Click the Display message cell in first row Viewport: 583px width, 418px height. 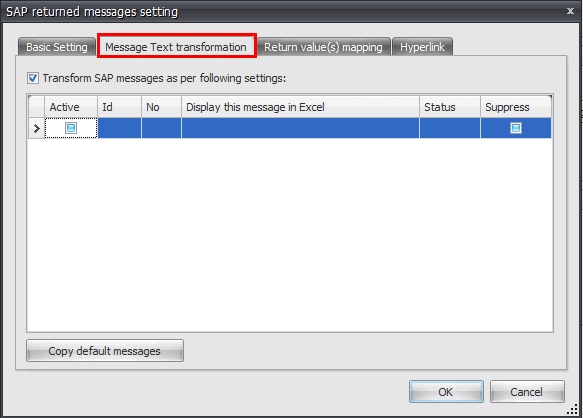[300, 128]
